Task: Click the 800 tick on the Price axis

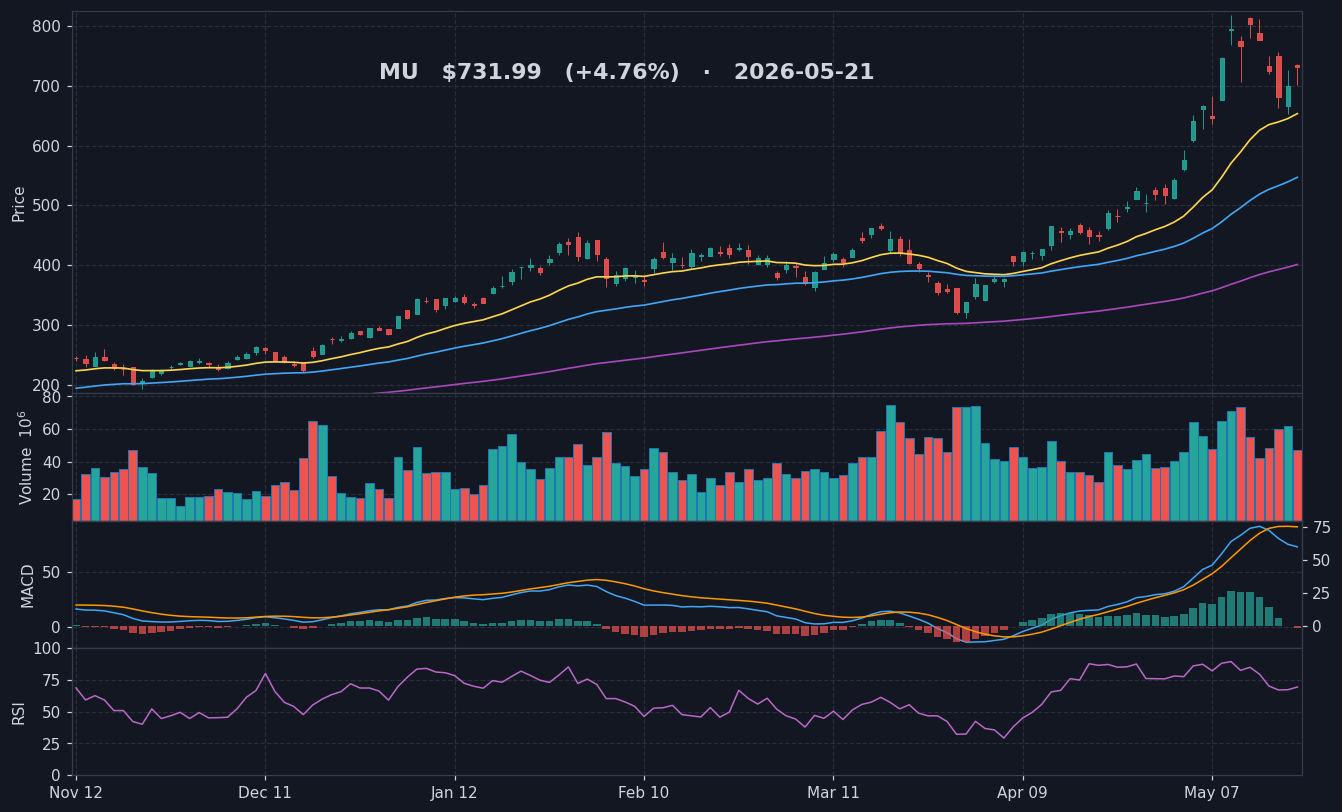Action: click(46, 27)
